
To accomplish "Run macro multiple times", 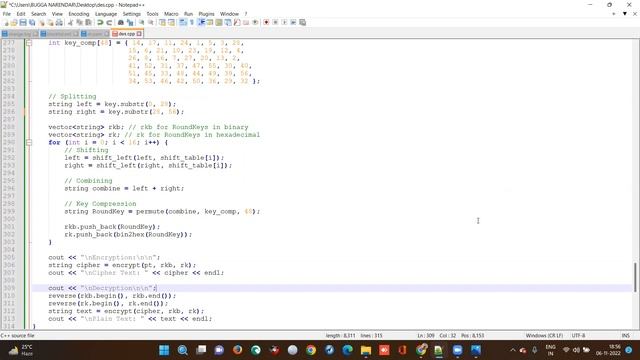I will tap(293, 22).
